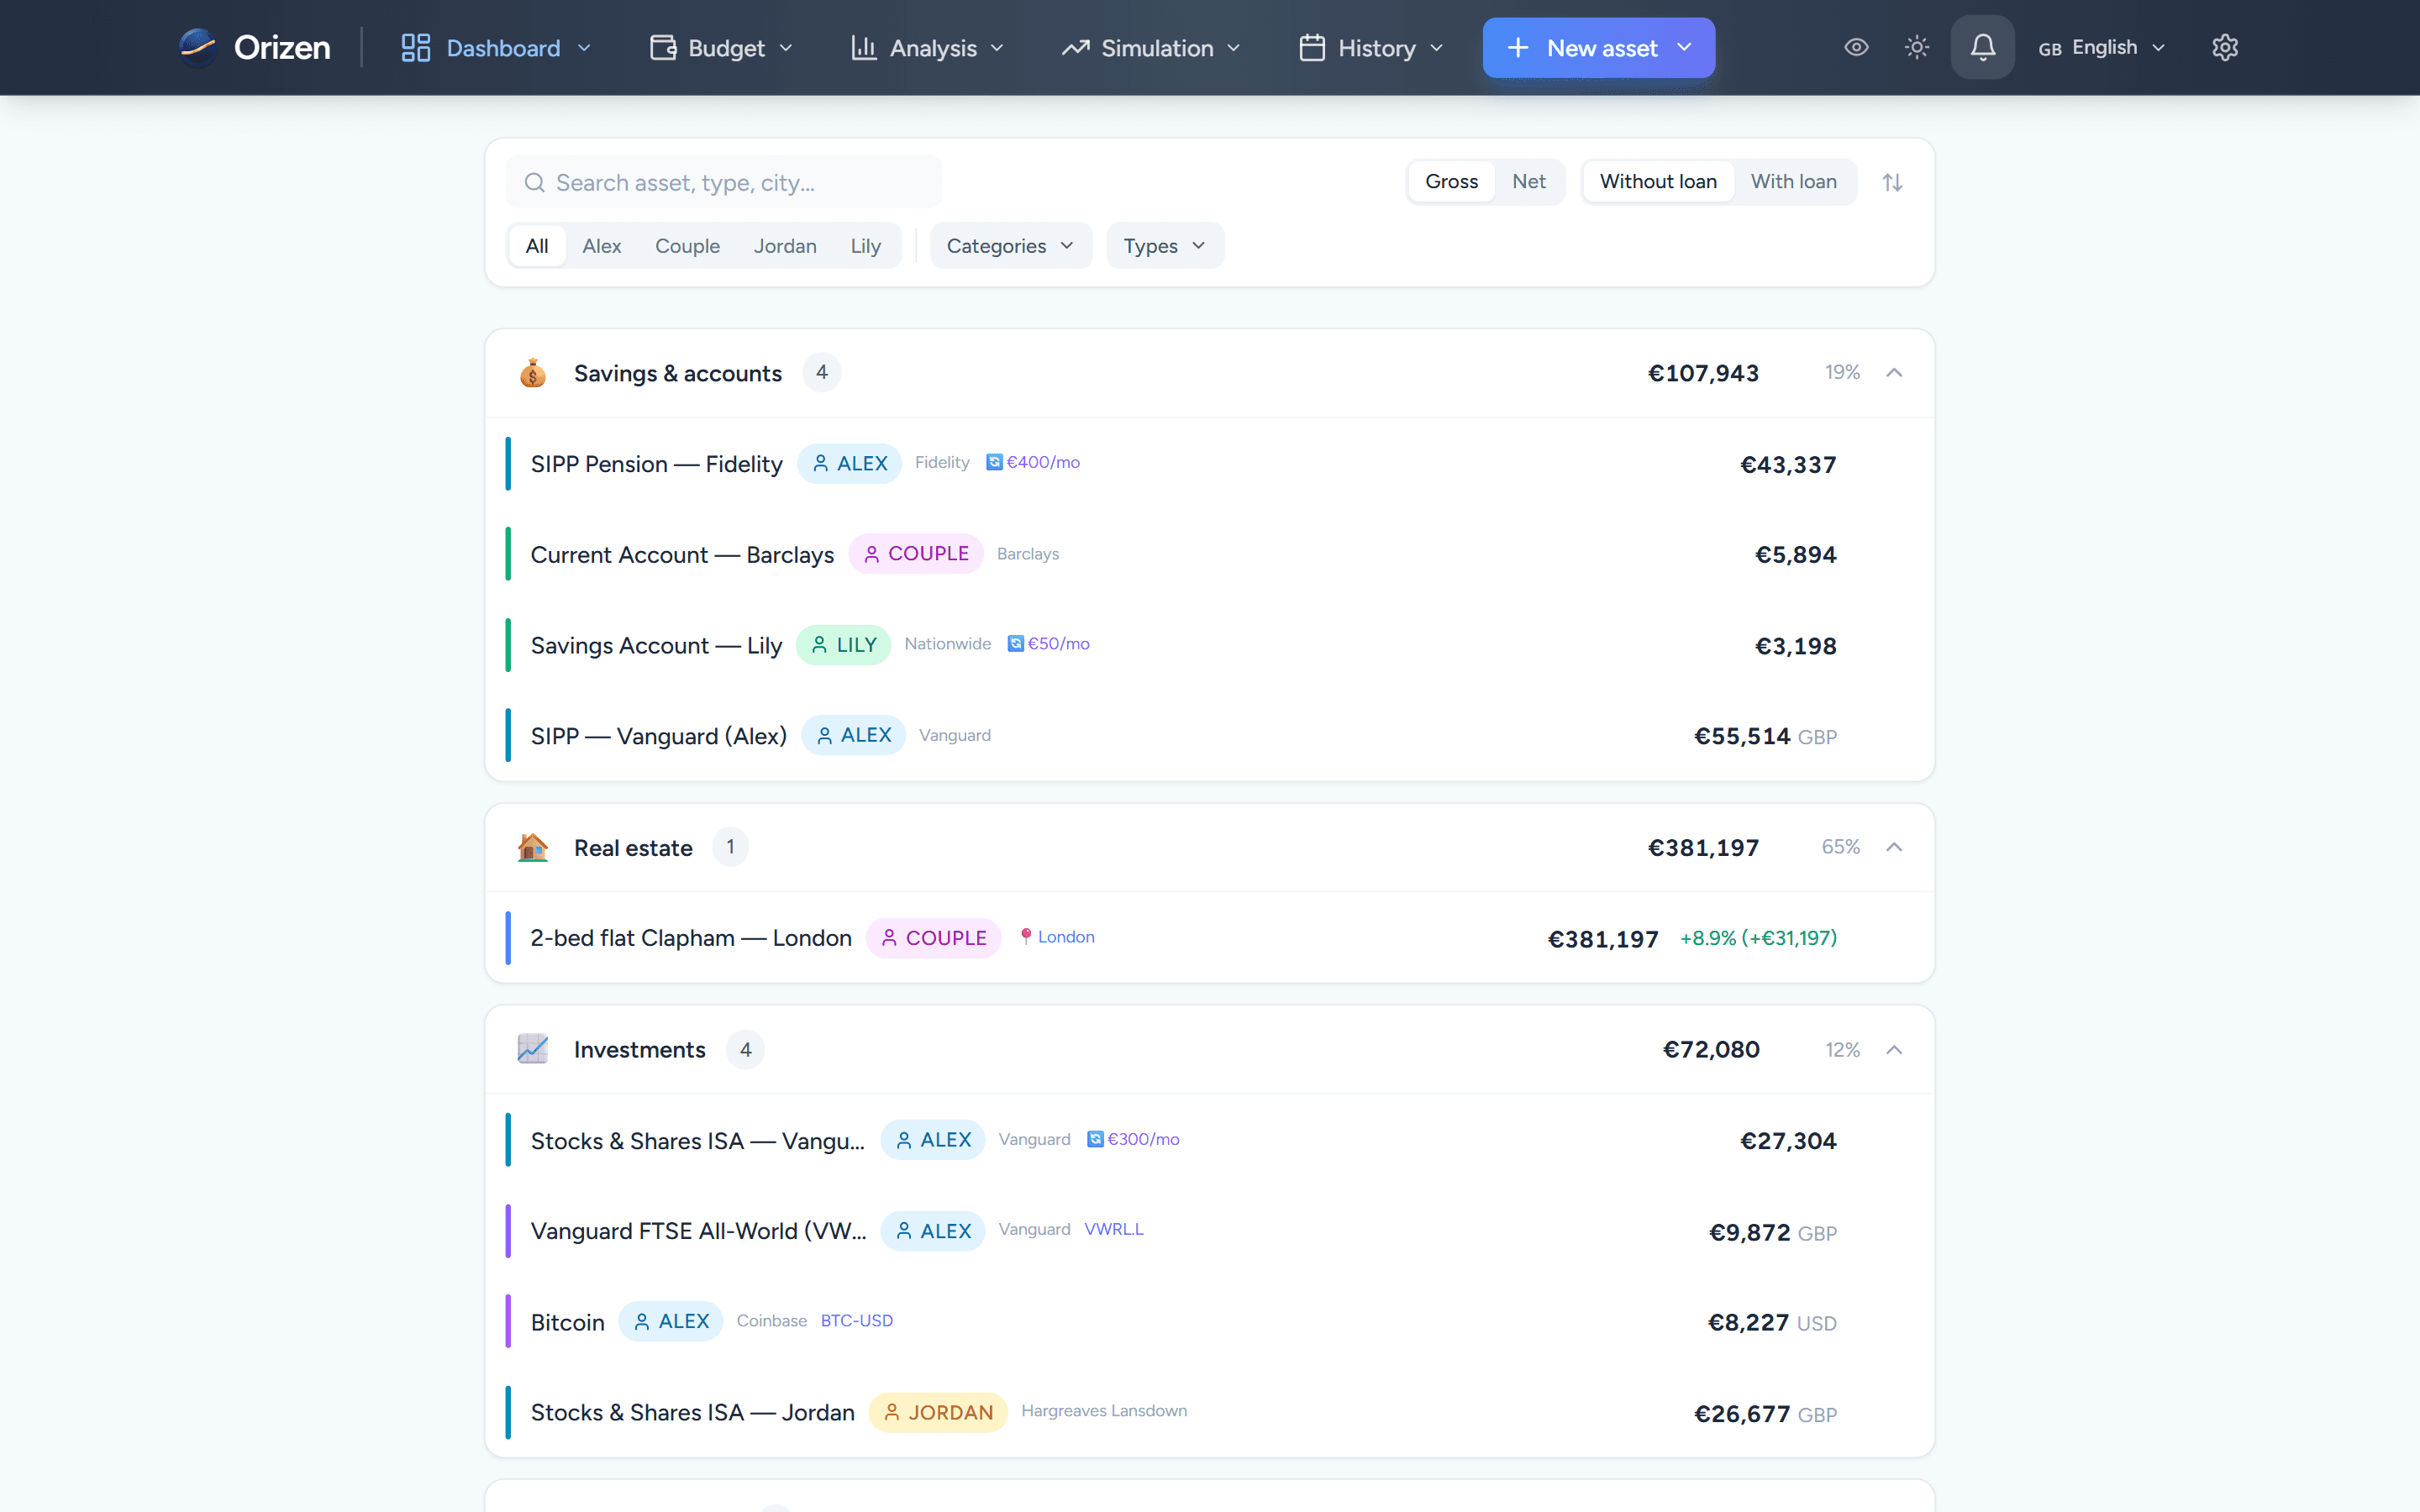Click the house Real estate icon

[532, 847]
